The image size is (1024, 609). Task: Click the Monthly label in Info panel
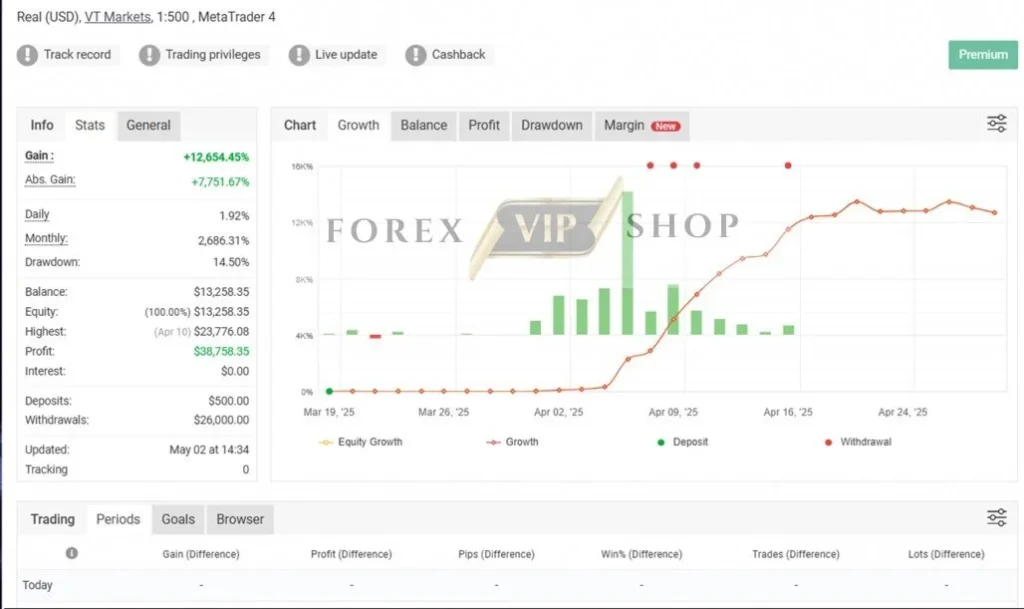click(46, 238)
